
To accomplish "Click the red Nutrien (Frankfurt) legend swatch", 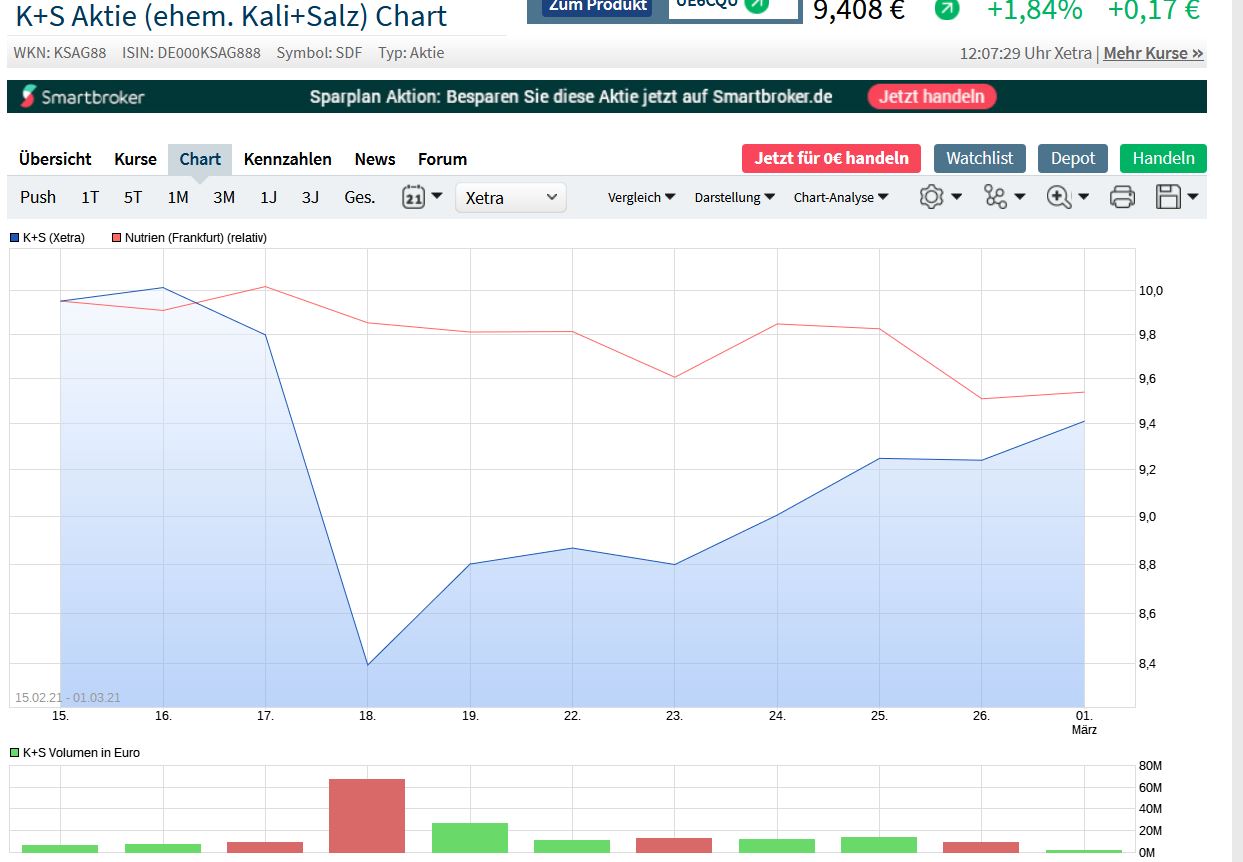I will (x=116, y=238).
